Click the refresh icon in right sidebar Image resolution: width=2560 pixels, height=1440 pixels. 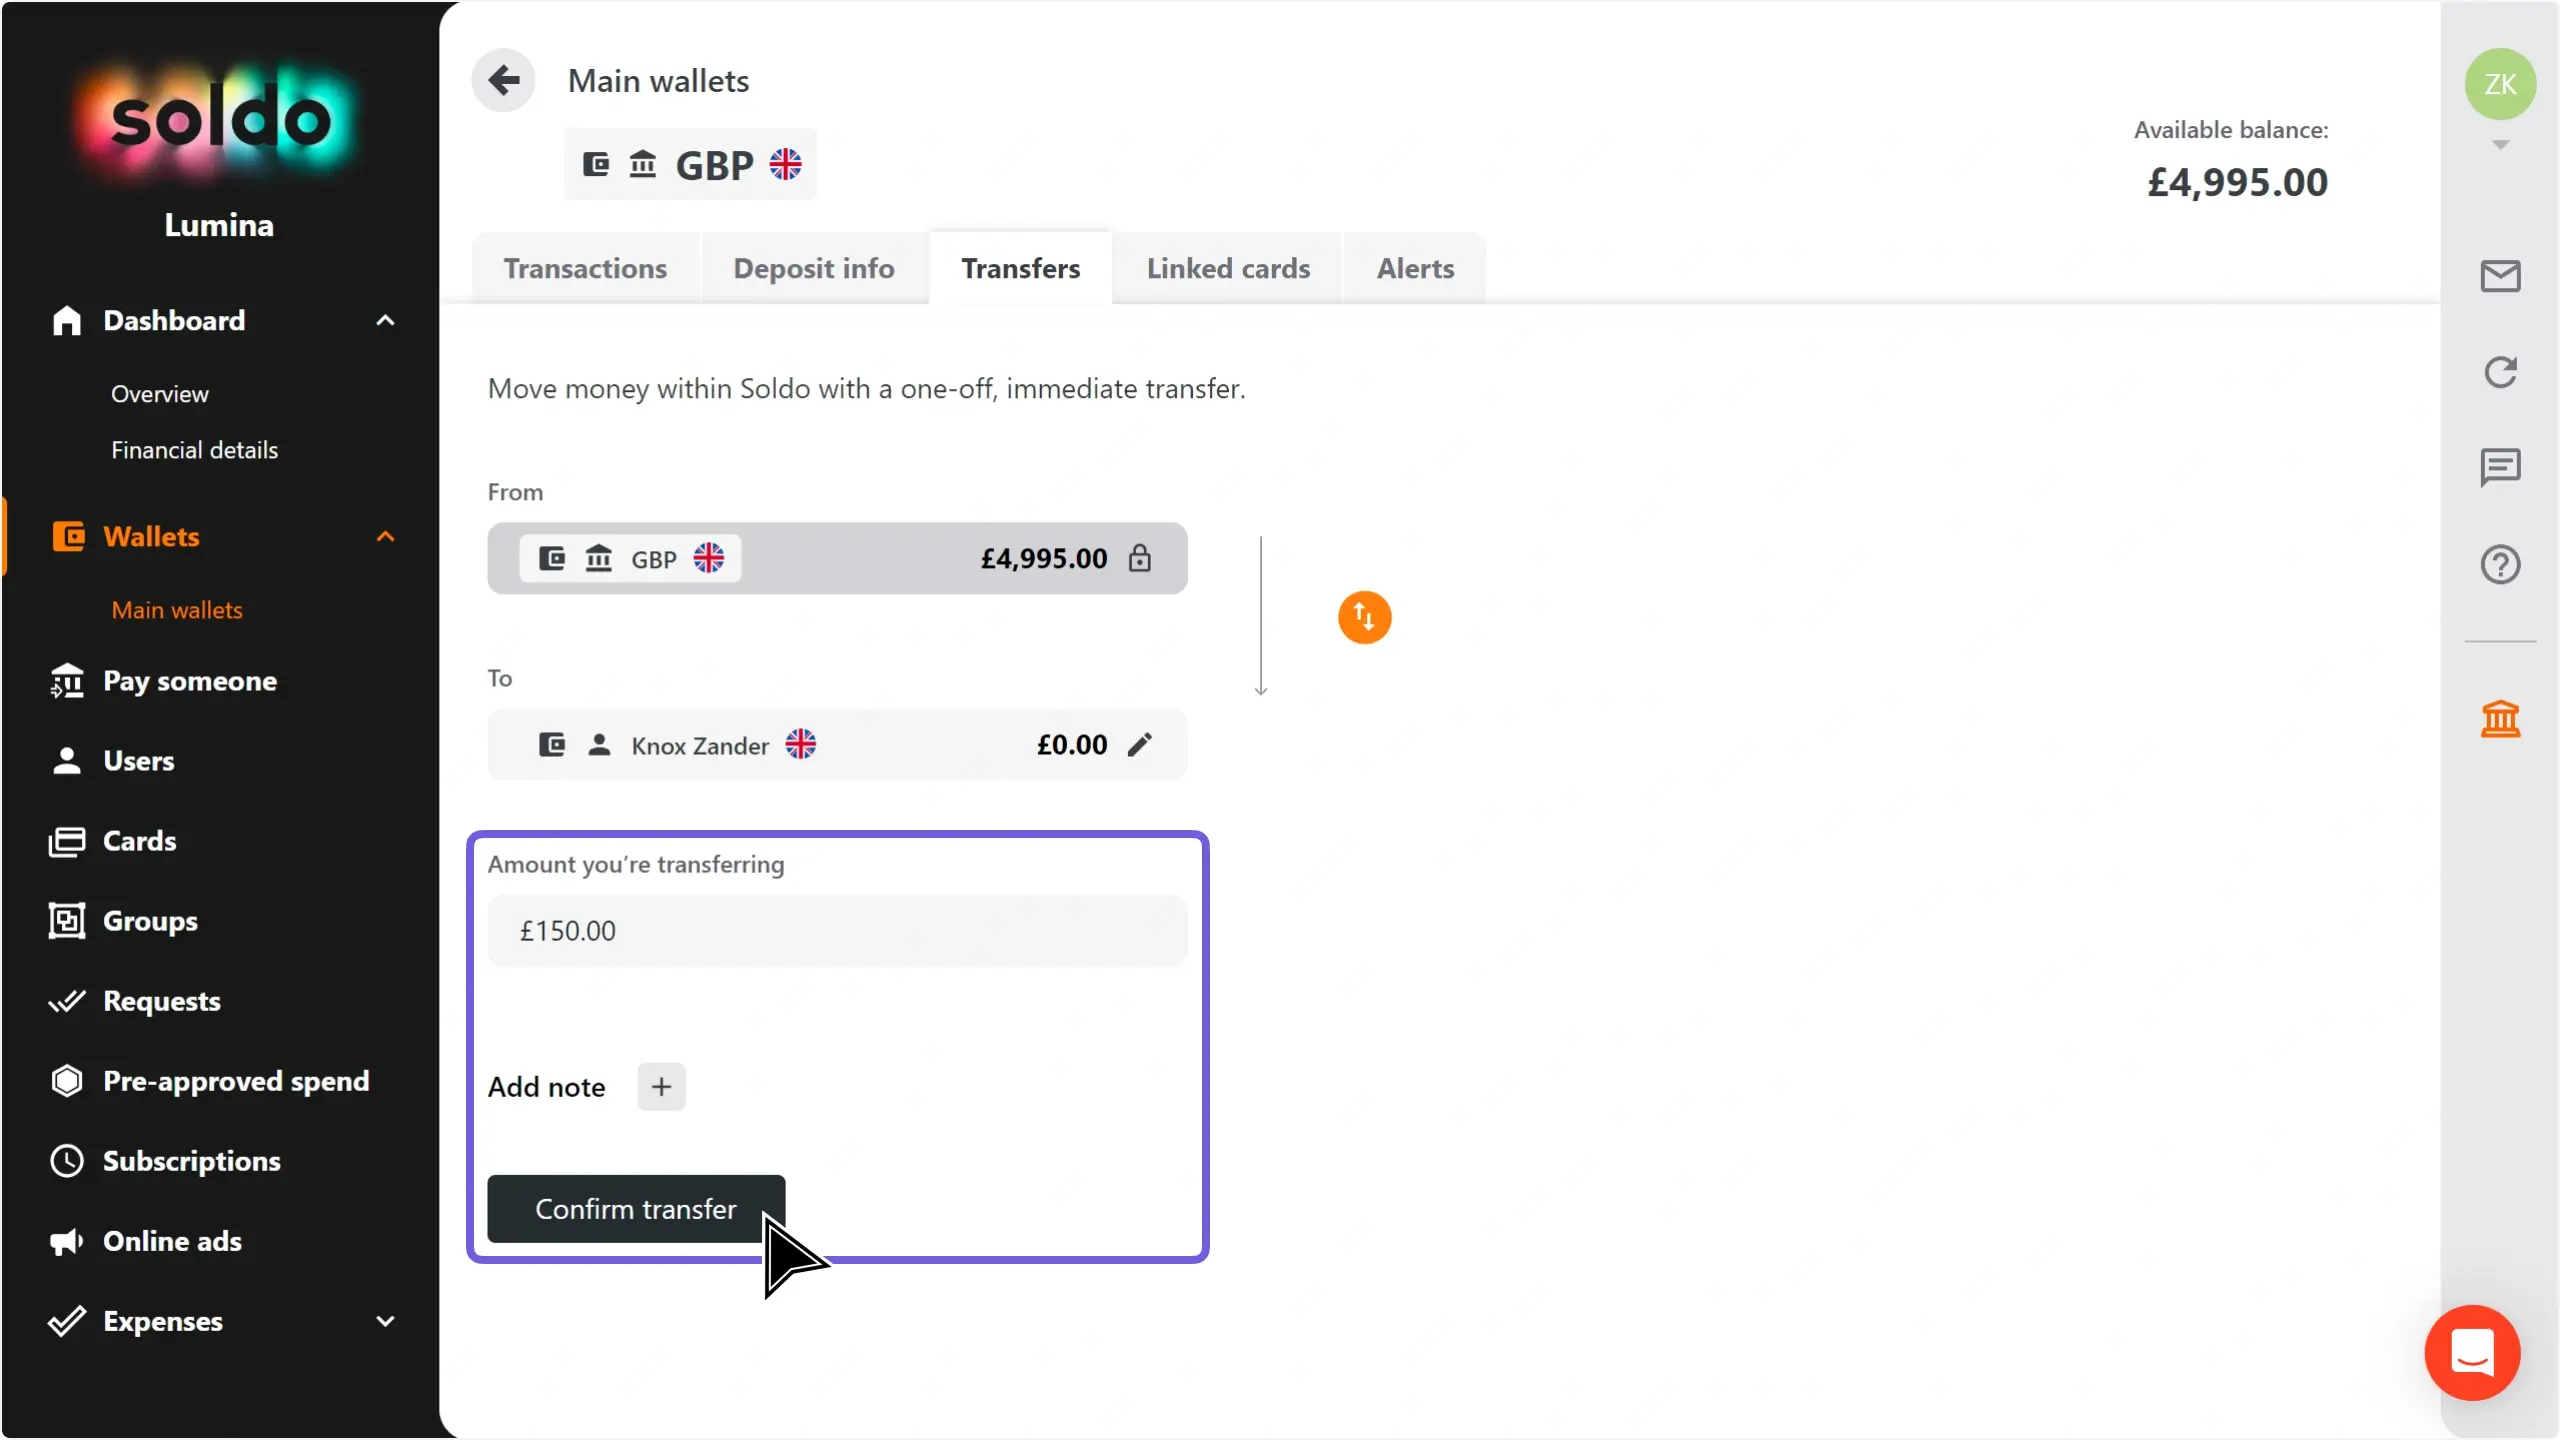[2500, 372]
